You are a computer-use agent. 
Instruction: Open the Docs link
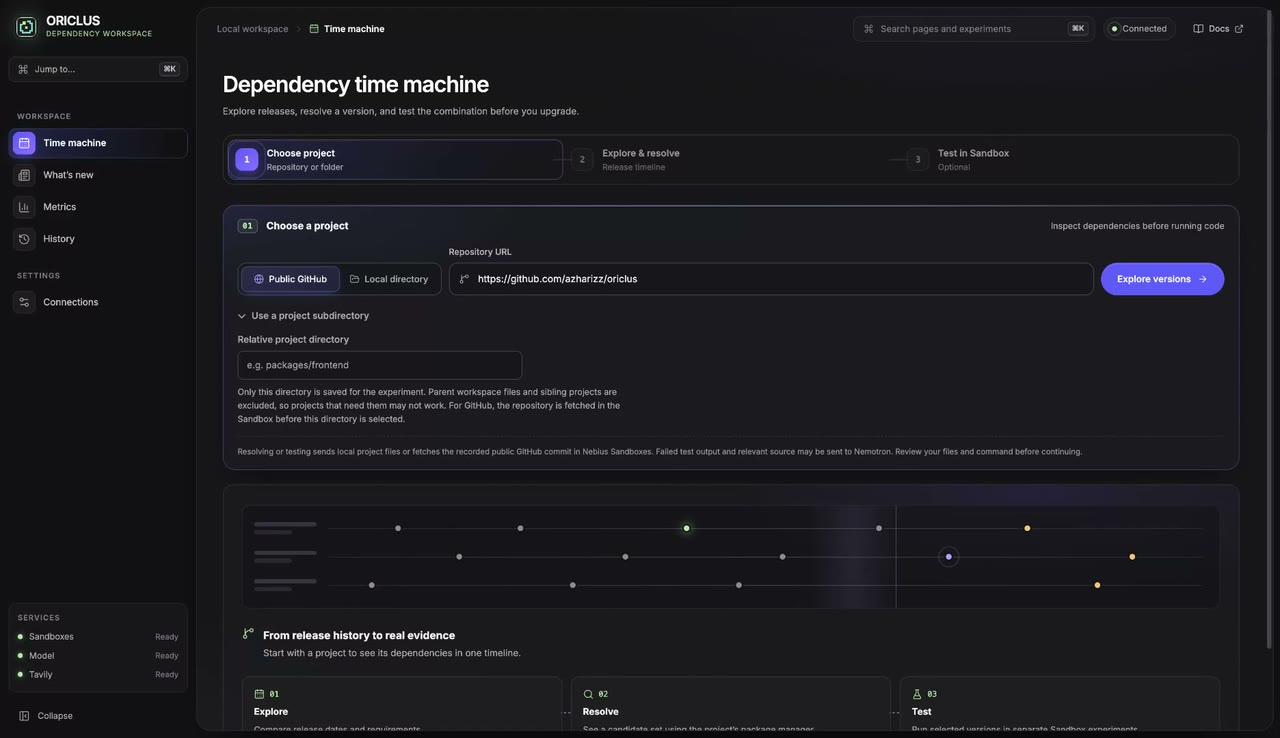coord(1218,29)
